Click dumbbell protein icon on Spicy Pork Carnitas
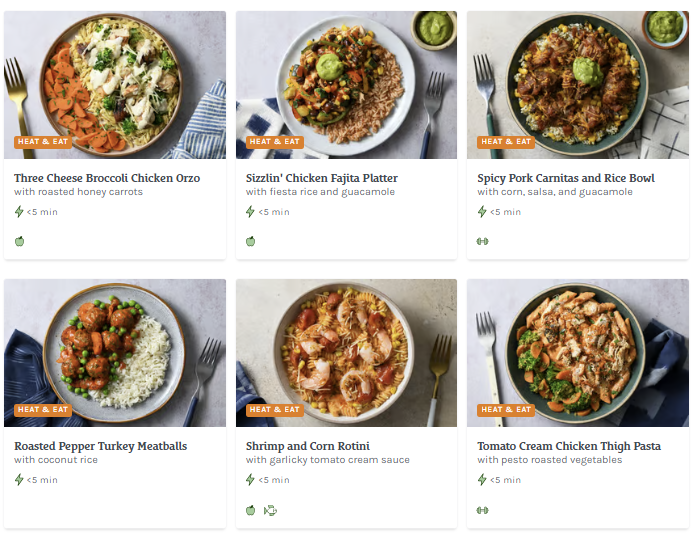This screenshot has height=539, width=694. point(483,241)
